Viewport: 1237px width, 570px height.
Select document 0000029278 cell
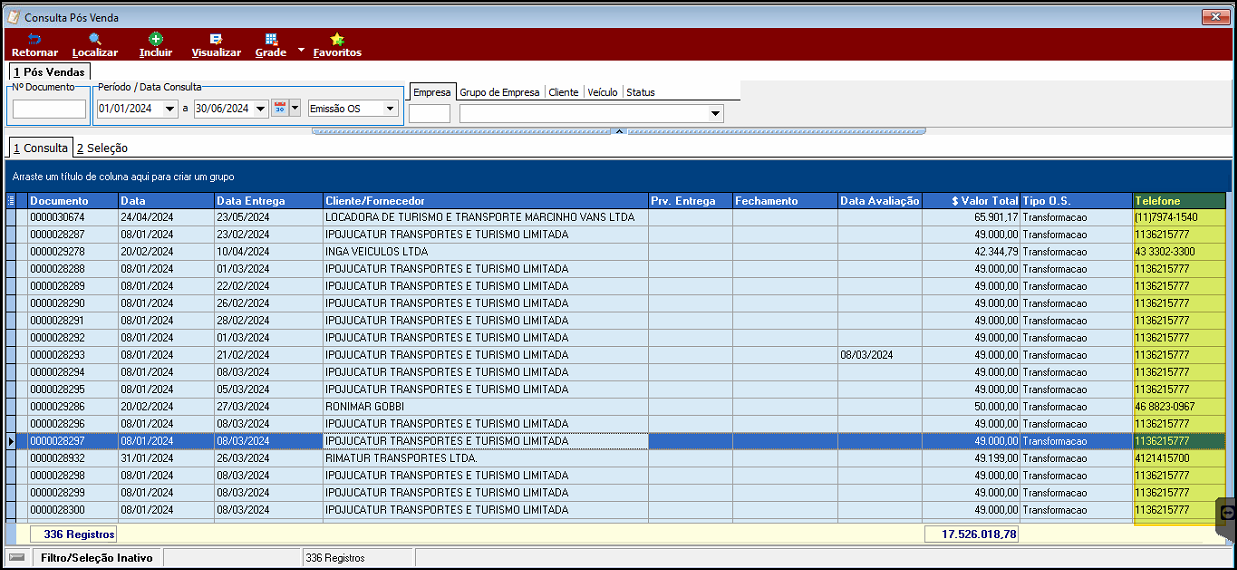point(73,252)
